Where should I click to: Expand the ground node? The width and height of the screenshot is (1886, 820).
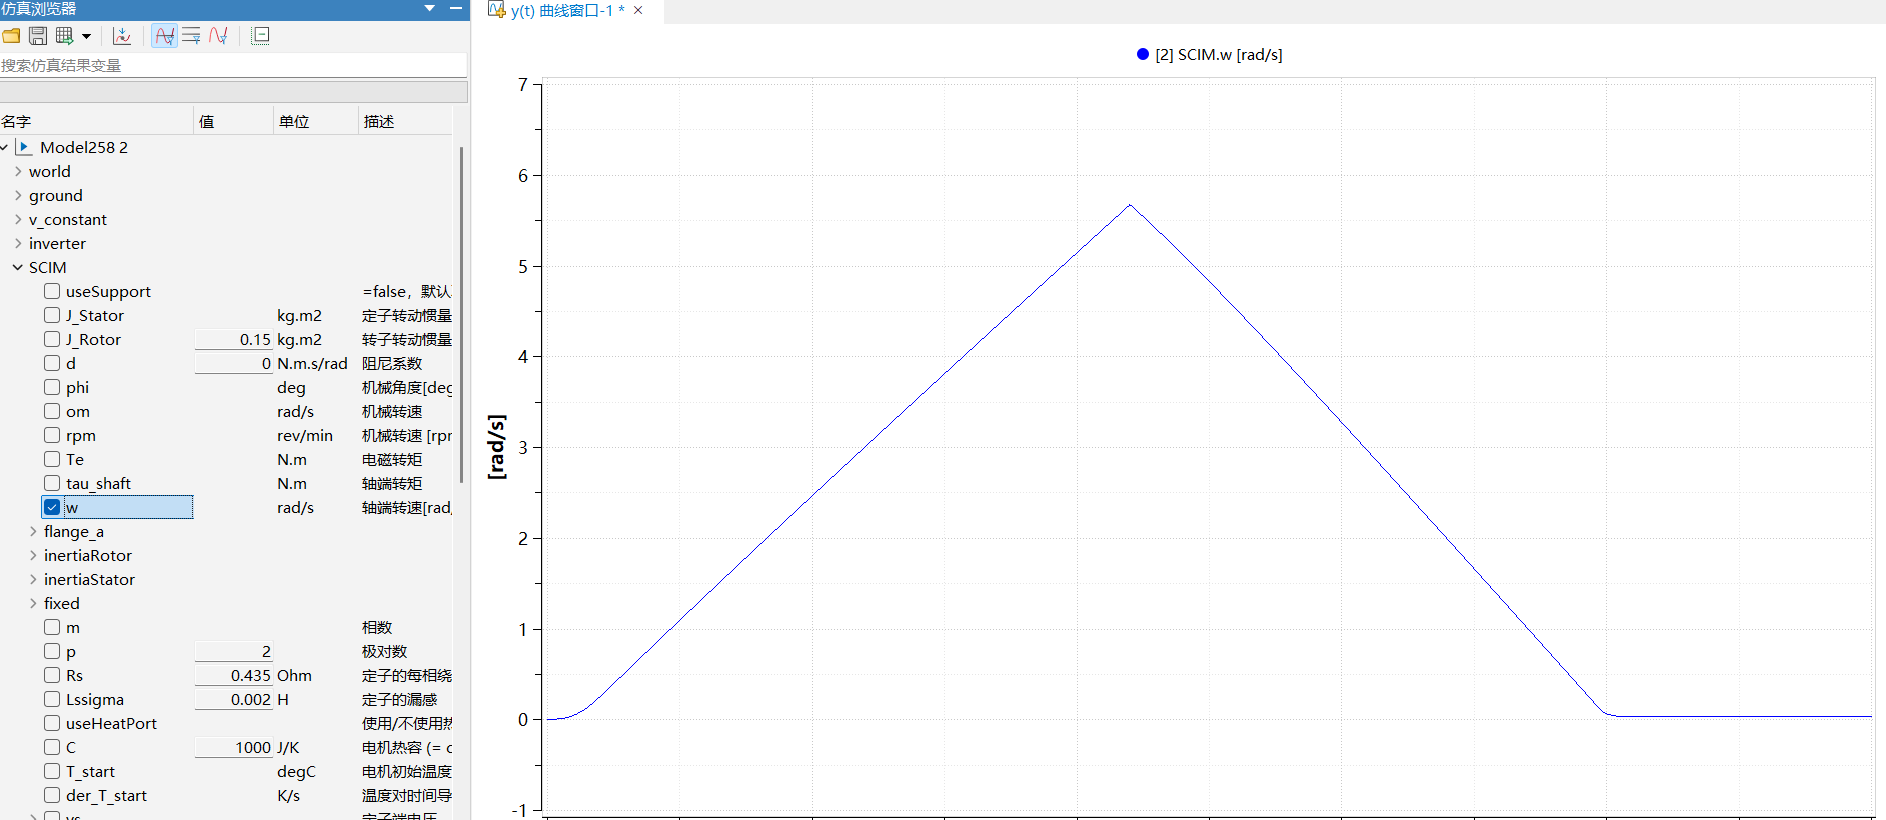click(x=18, y=195)
